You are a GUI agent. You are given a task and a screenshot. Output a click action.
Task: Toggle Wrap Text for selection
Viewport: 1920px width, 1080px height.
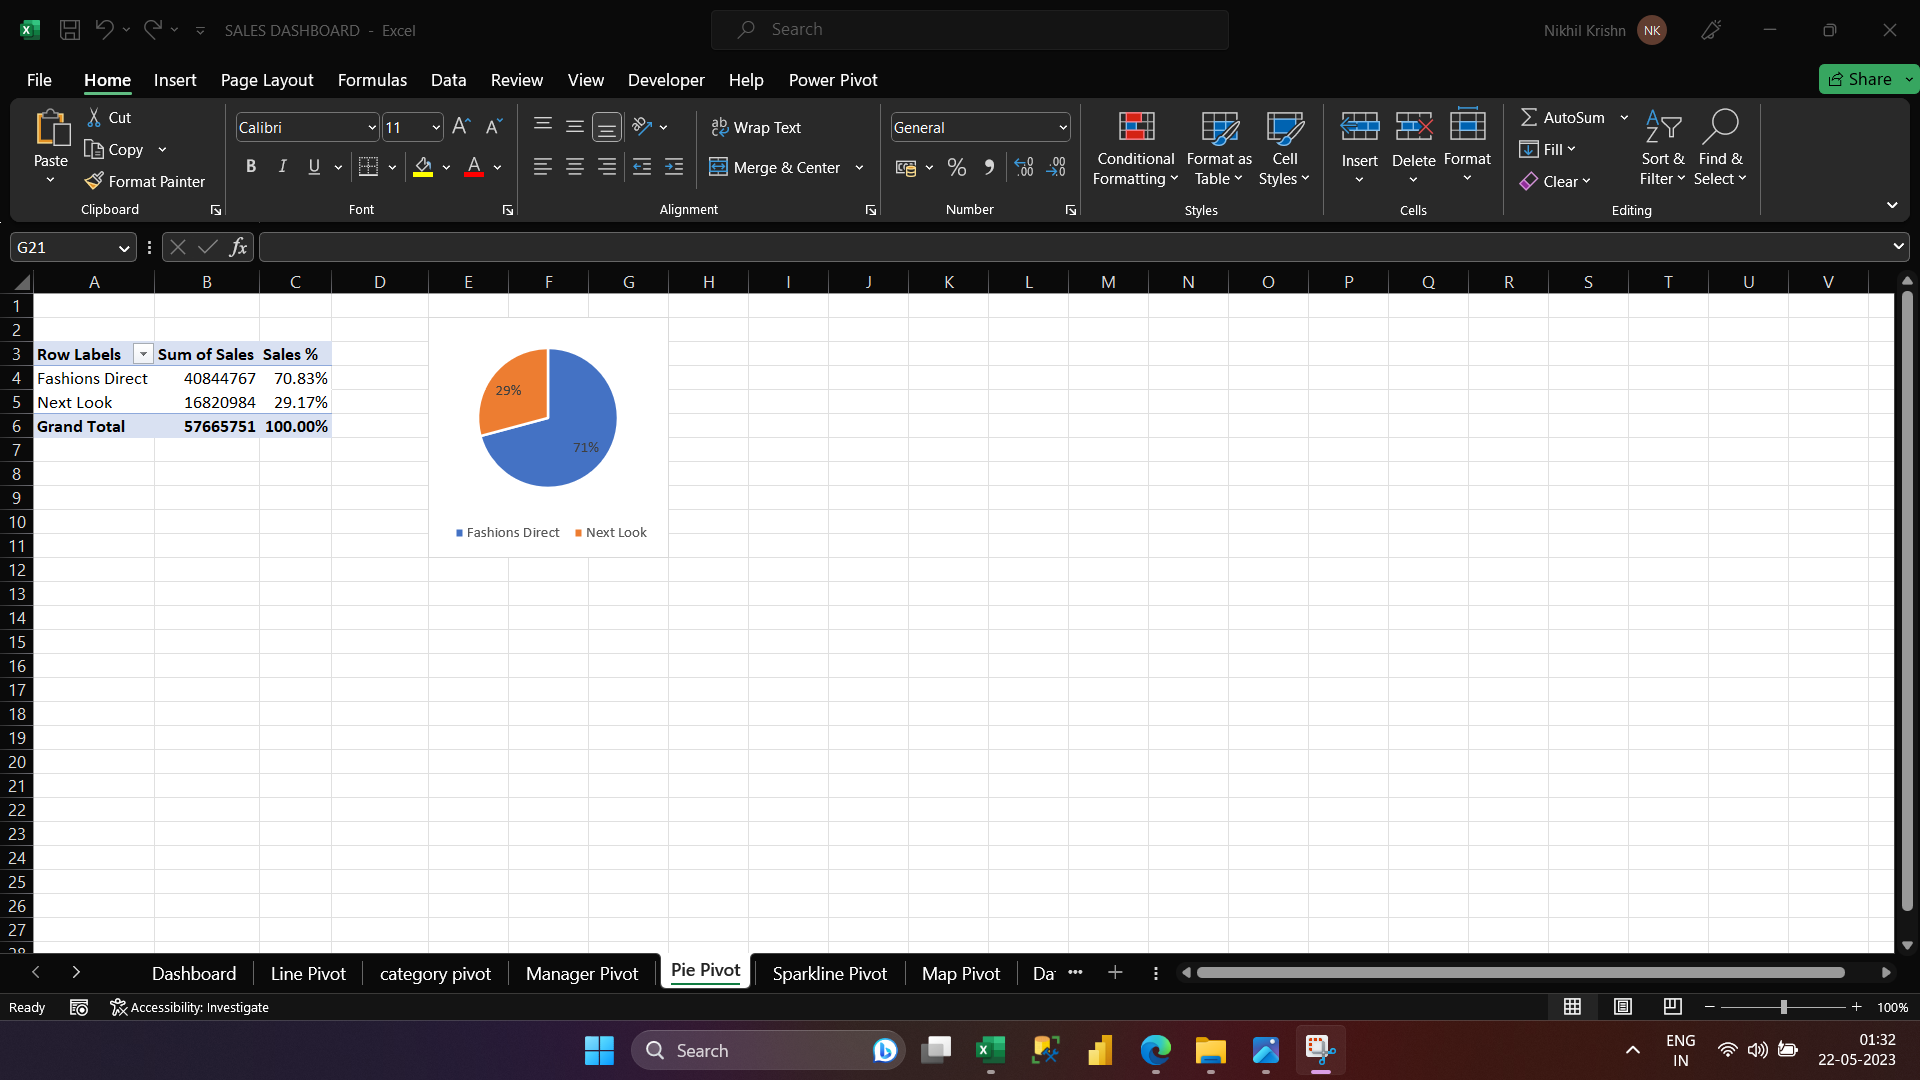(x=757, y=127)
